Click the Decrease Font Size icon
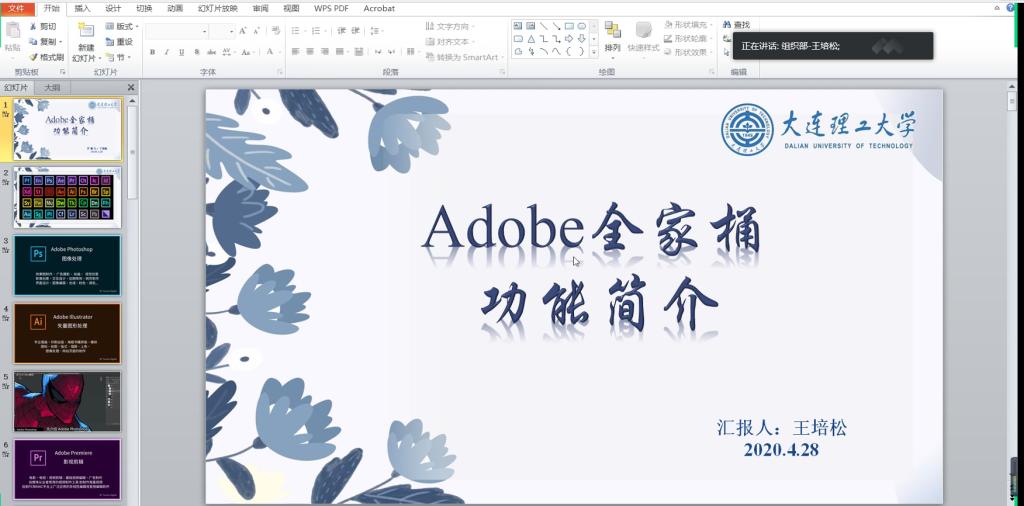The width and height of the screenshot is (1024, 506). [x=257, y=31]
